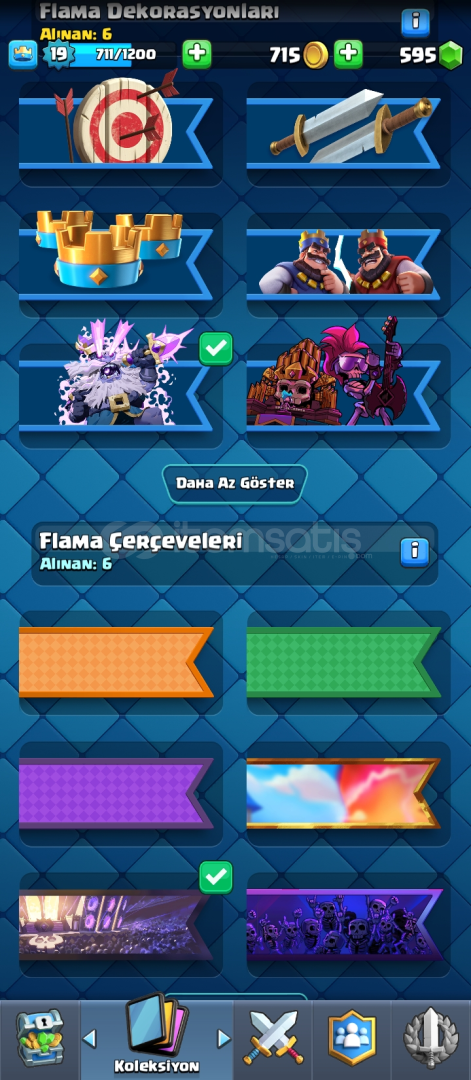Toggle the checkmark on ghost wizard decoration
The width and height of the screenshot is (471, 1080).
coord(216,349)
